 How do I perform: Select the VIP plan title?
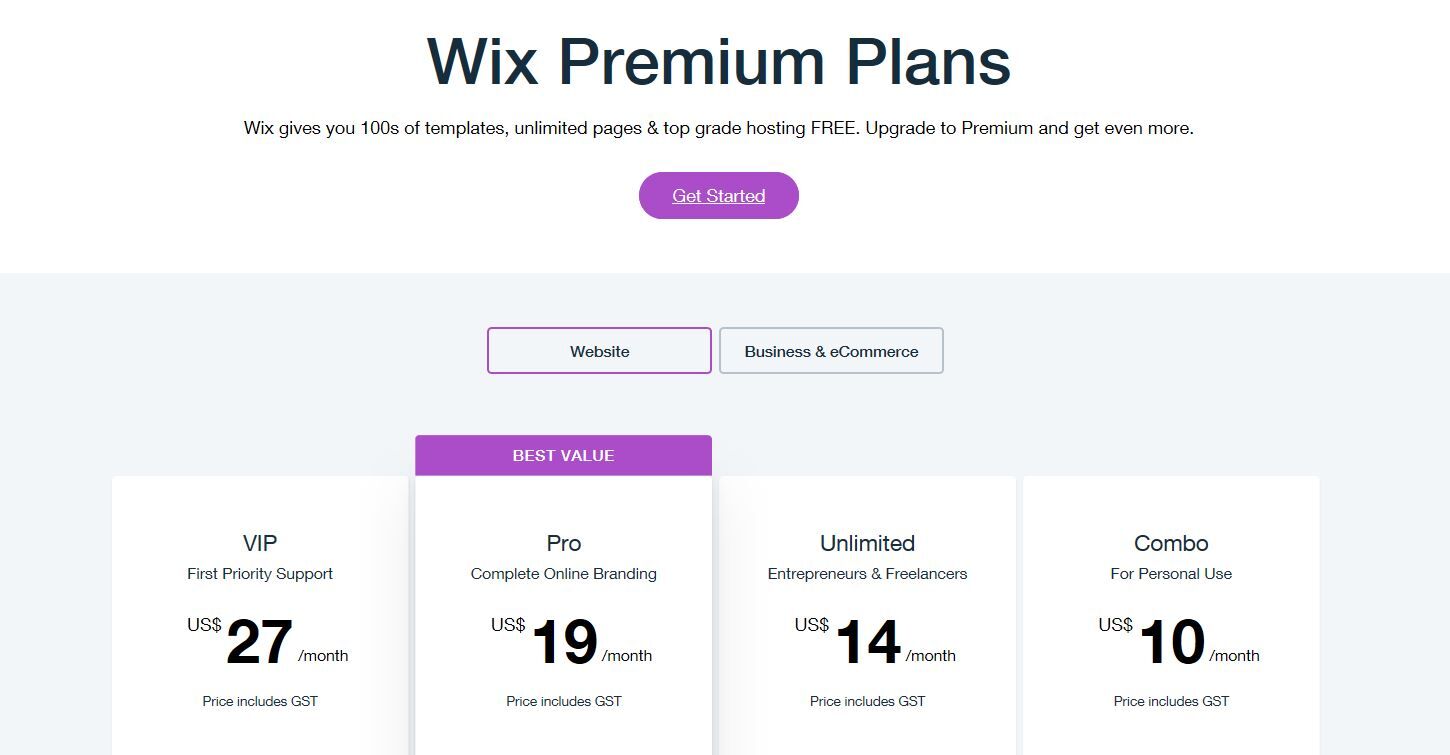[260, 543]
